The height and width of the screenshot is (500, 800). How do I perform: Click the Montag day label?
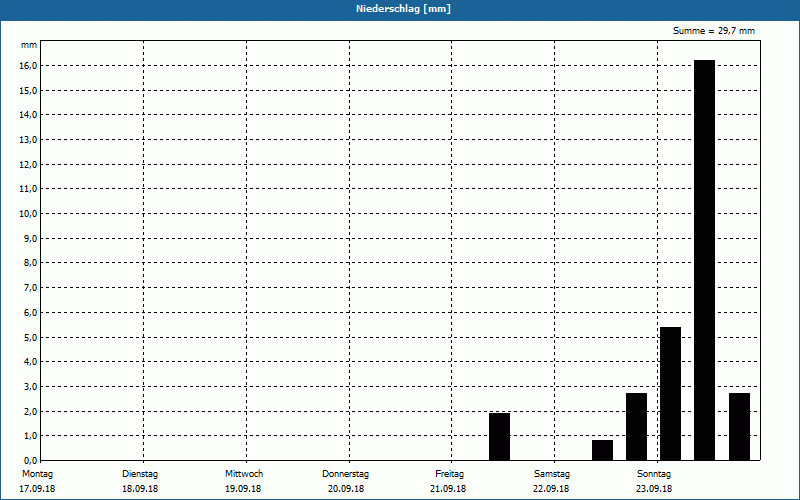[x=37, y=473]
